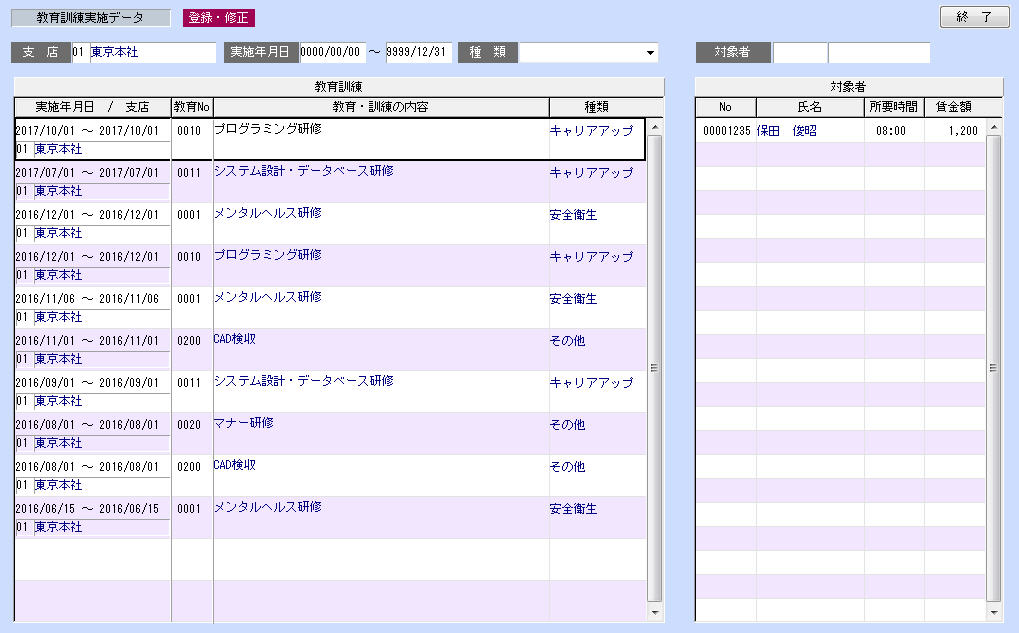Screen dimensions: 1019x633
Task: Click the 実施年月日 / 支店 column header
Action: click(x=92, y=107)
